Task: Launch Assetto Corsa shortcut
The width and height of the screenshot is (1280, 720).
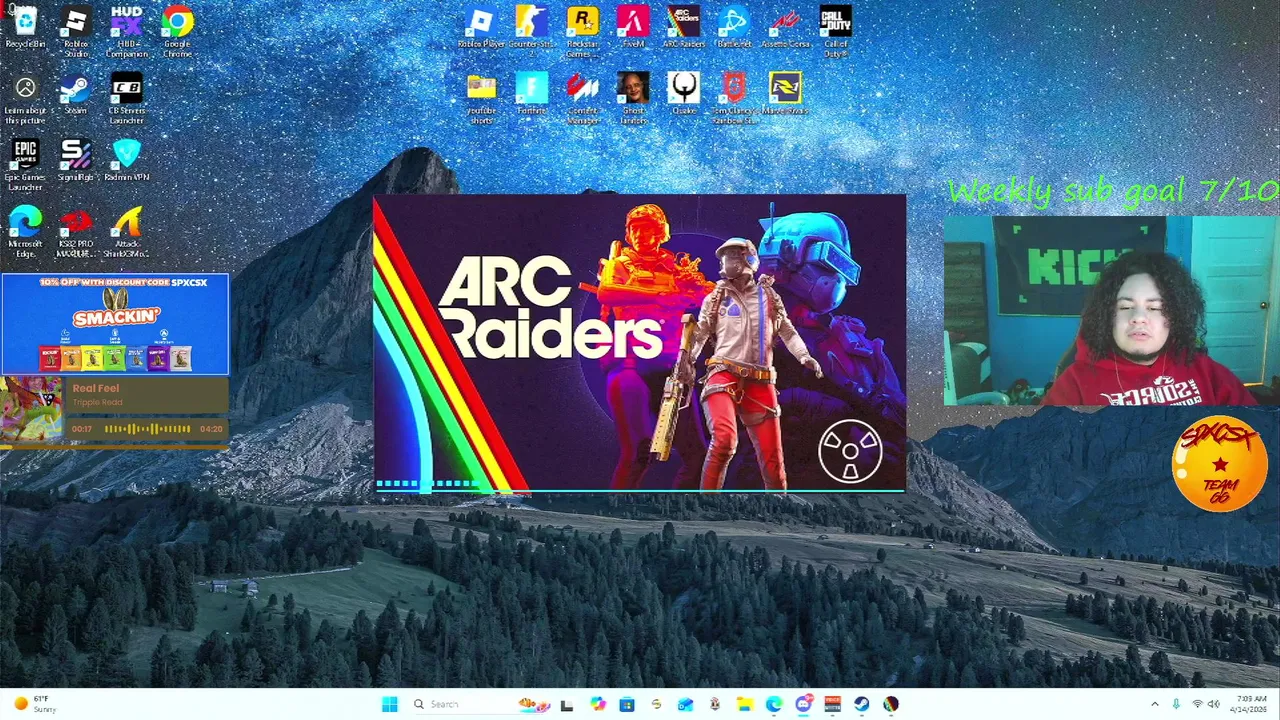Action: (785, 28)
